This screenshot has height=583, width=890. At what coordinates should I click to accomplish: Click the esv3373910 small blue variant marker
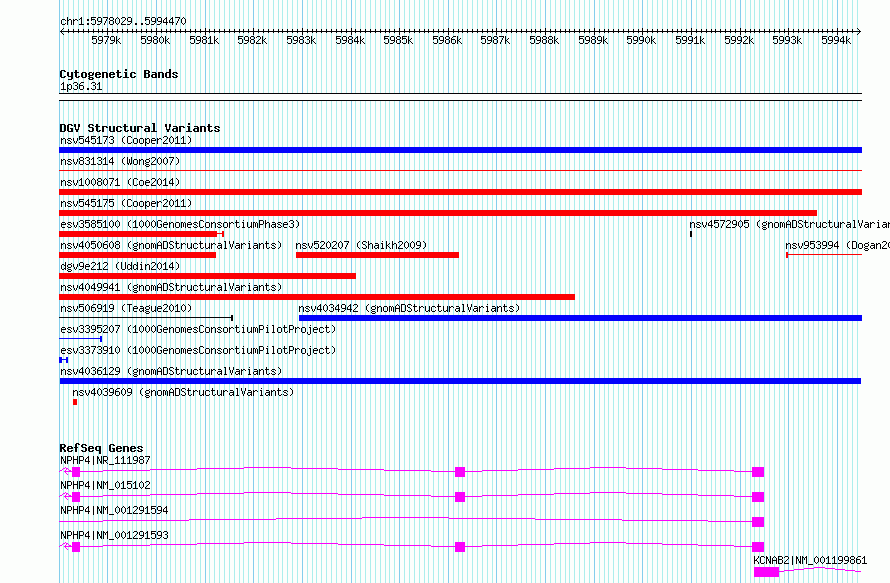click(x=64, y=360)
